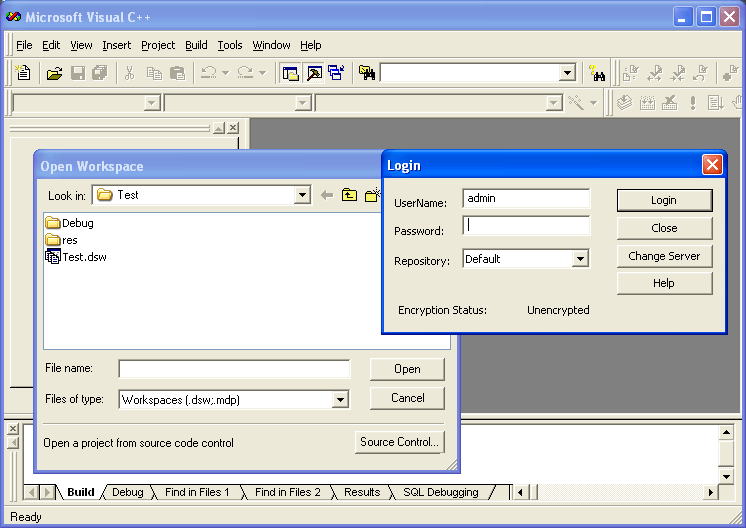Click the back arrow in Open Workspace
This screenshot has height=528, width=746.
coord(327,195)
